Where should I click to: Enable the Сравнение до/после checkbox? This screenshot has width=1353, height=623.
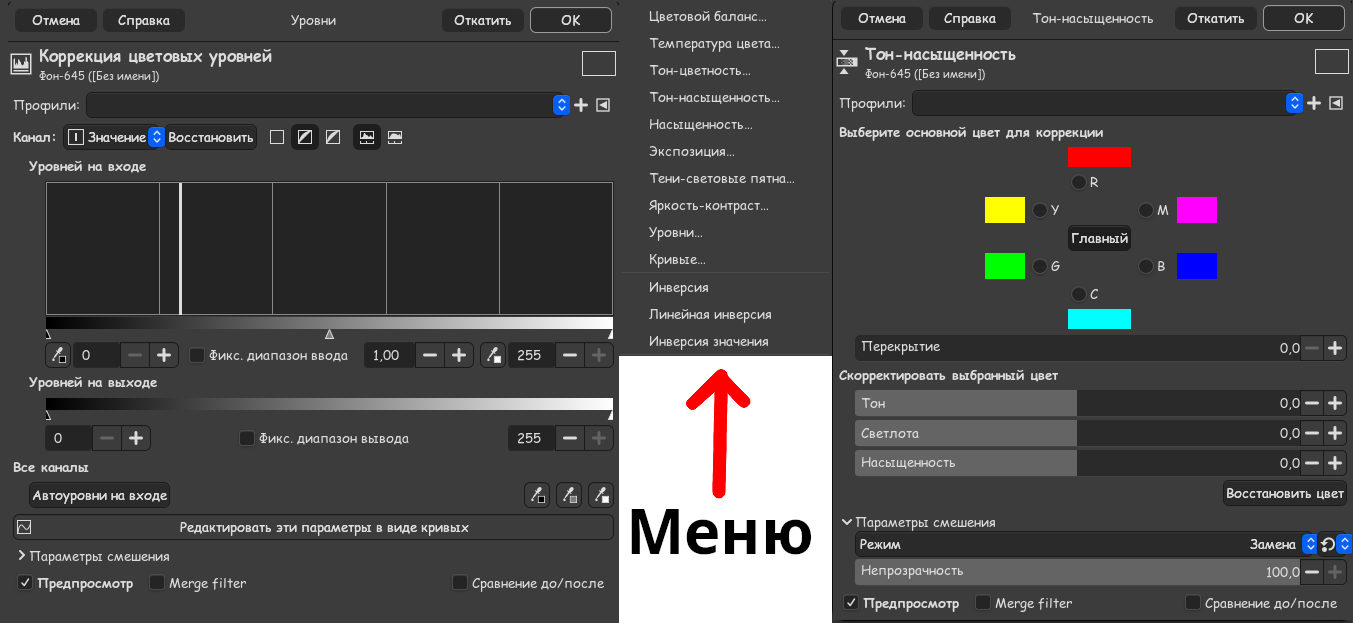(459, 582)
